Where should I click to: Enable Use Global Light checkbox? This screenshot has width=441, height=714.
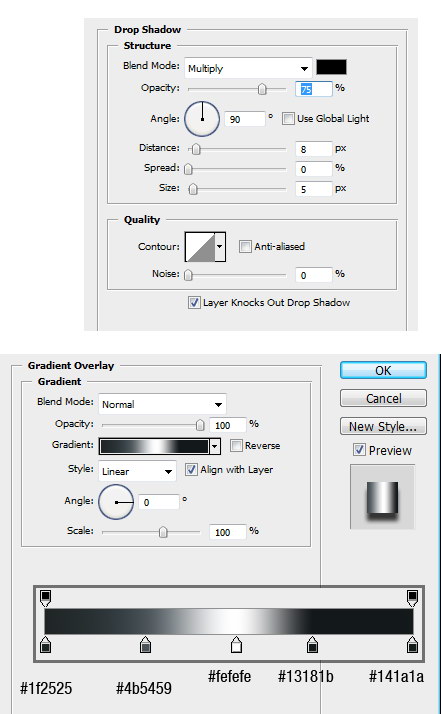[288, 119]
